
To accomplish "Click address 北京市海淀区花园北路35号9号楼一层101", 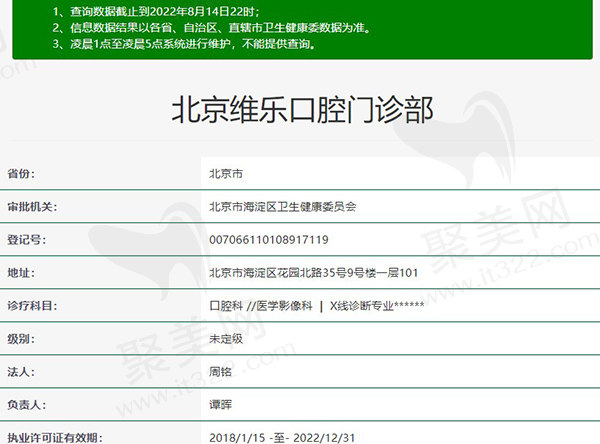I will [x=313, y=273].
